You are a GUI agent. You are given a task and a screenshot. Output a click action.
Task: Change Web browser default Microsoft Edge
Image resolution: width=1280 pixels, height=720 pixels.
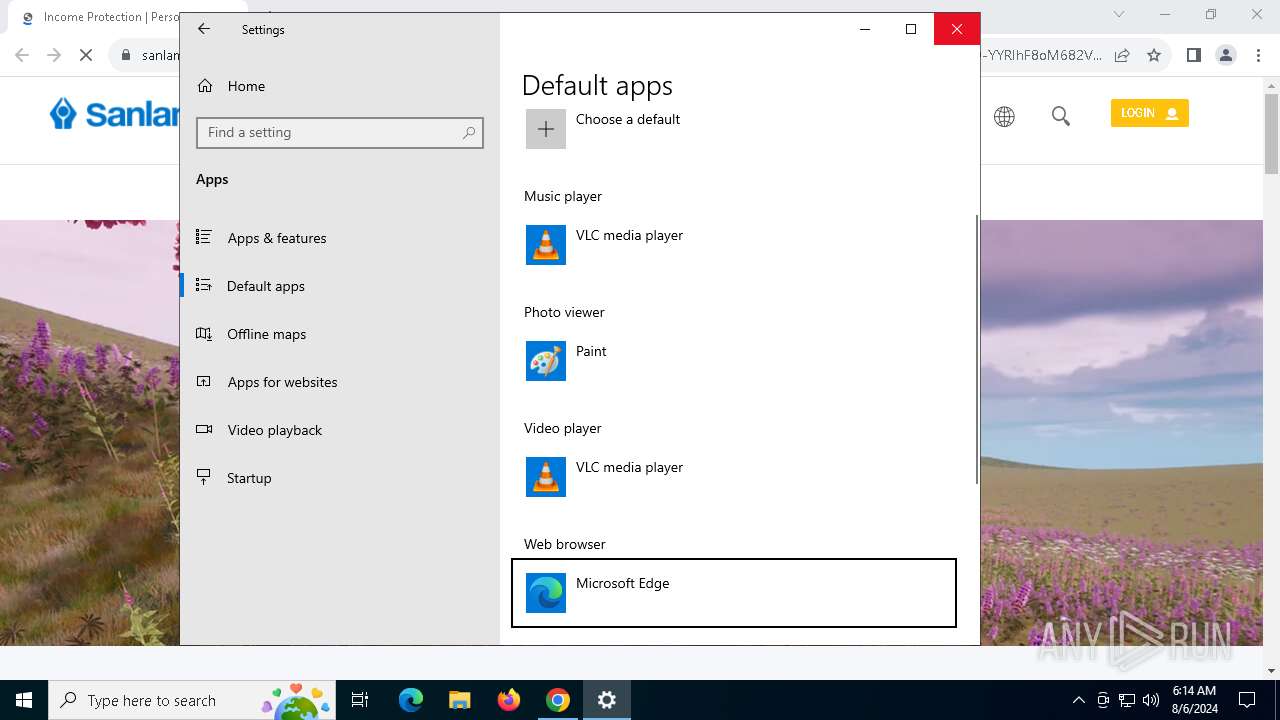coord(734,593)
